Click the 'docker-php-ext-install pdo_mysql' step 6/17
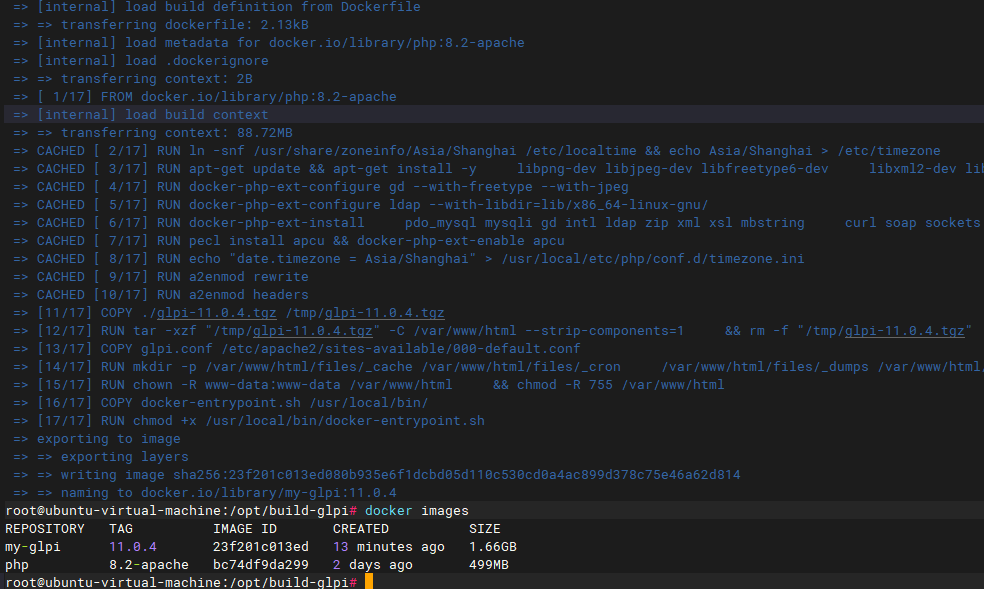The image size is (984, 589). (x=498, y=223)
